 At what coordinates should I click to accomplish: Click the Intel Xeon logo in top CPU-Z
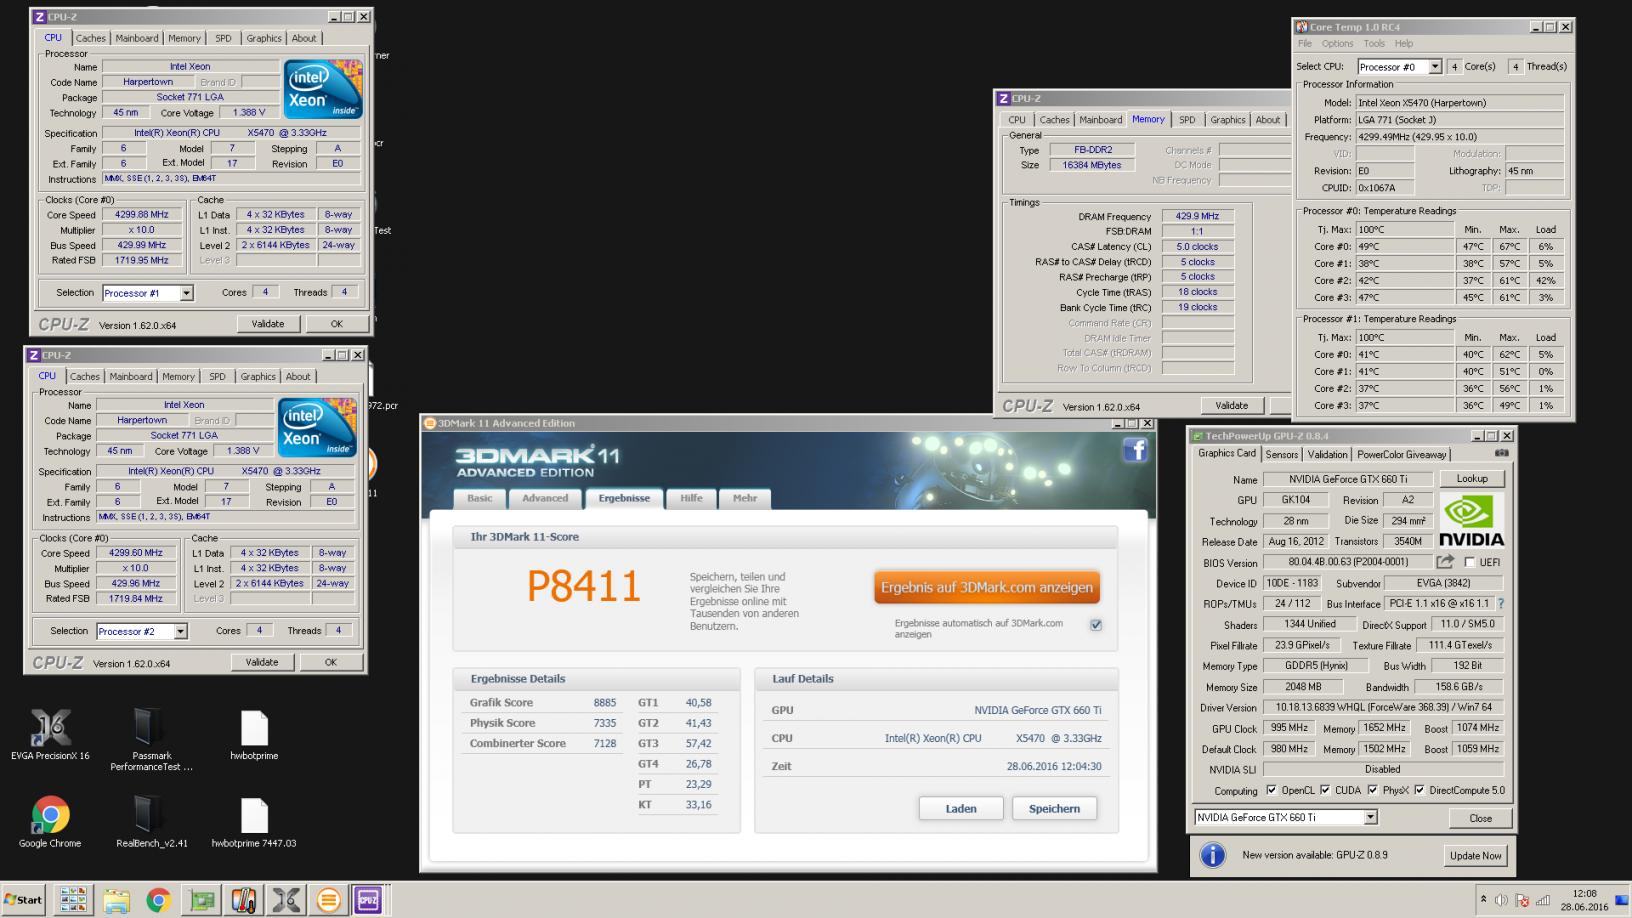(323, 89)
